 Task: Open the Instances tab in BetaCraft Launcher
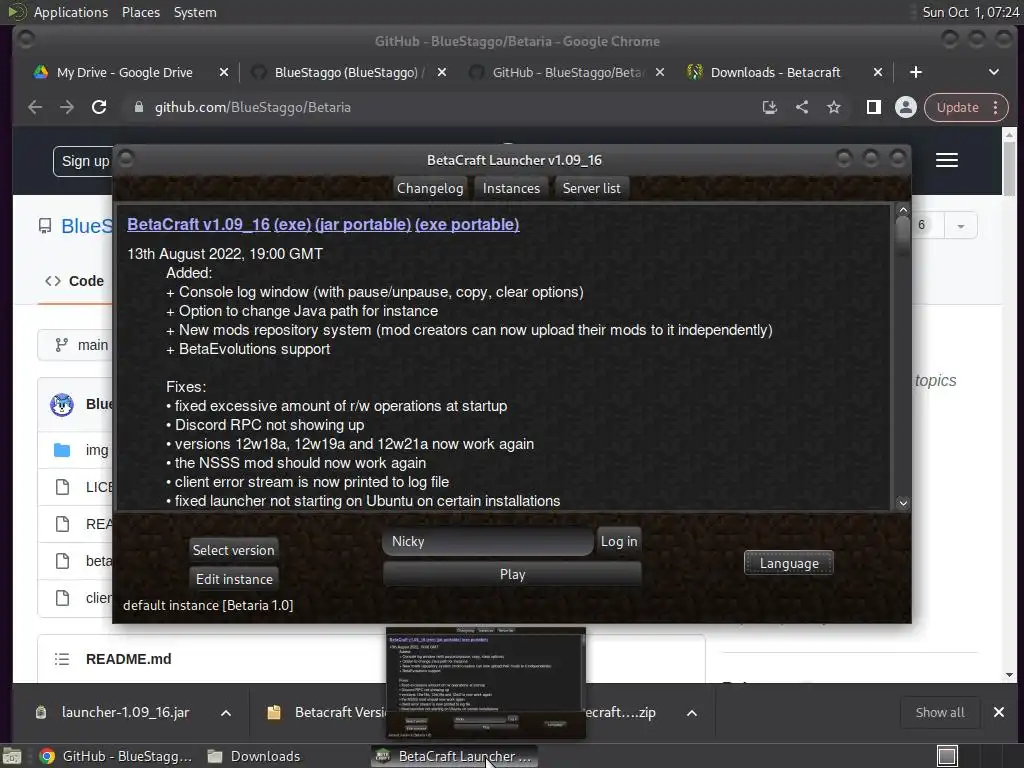(x=511, y=188)
